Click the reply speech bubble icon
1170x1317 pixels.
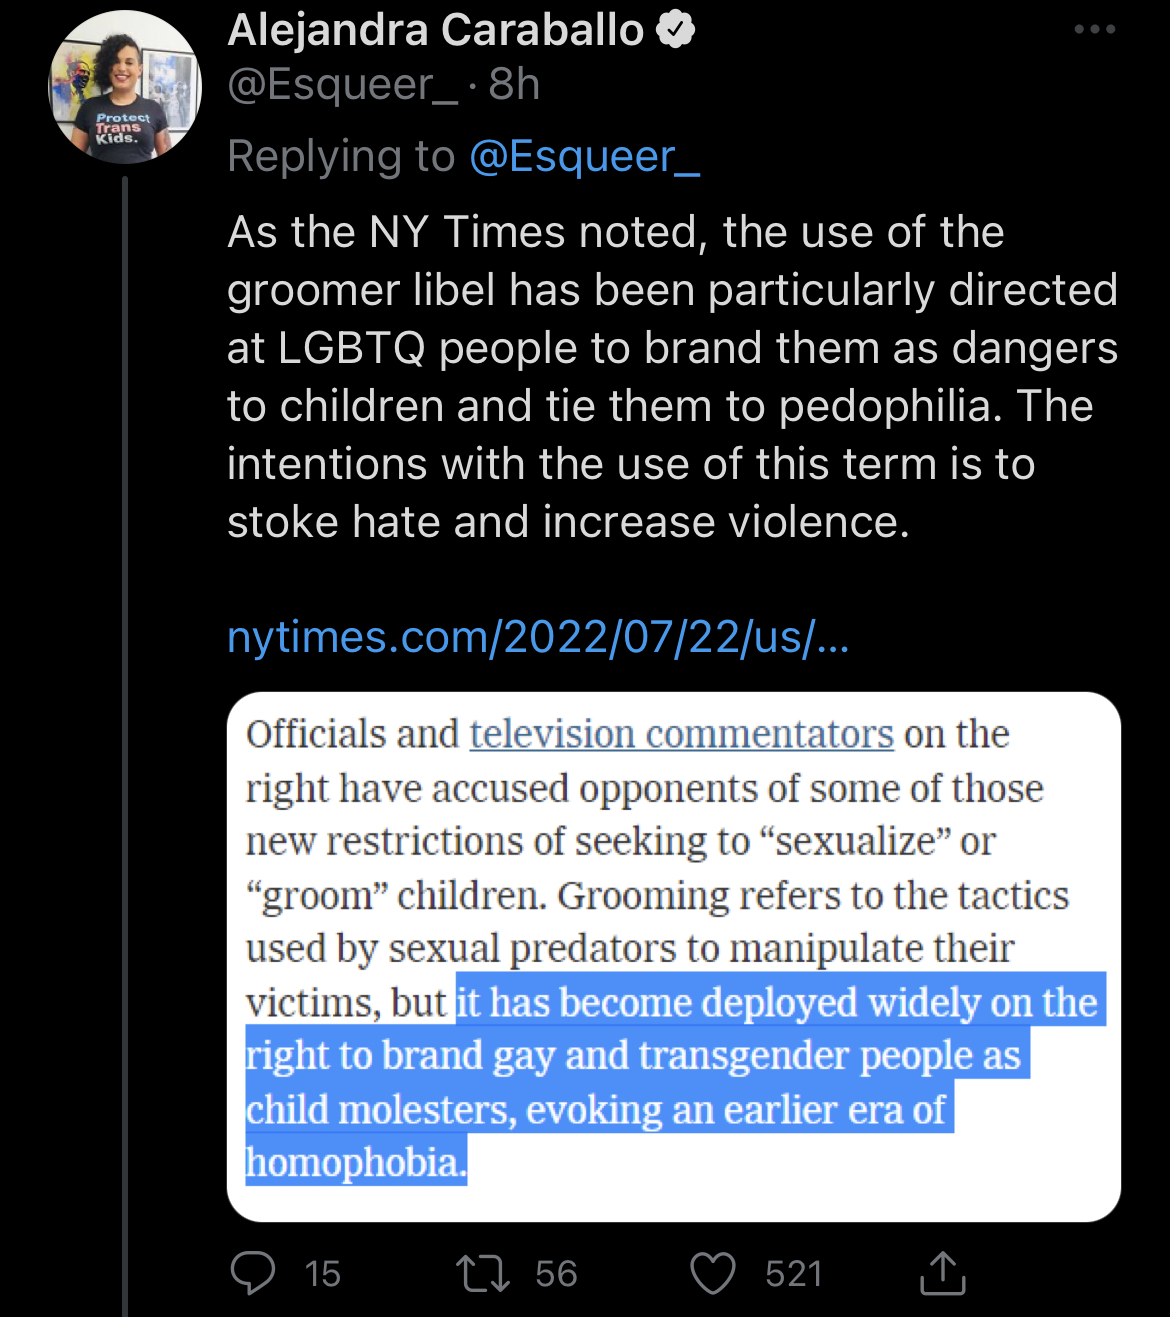click(253, 1273)
